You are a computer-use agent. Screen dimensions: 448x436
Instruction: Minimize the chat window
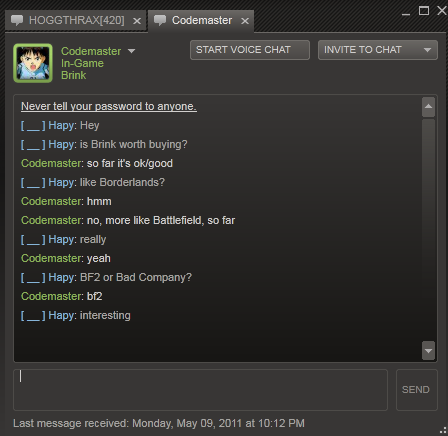coord(406,13)
